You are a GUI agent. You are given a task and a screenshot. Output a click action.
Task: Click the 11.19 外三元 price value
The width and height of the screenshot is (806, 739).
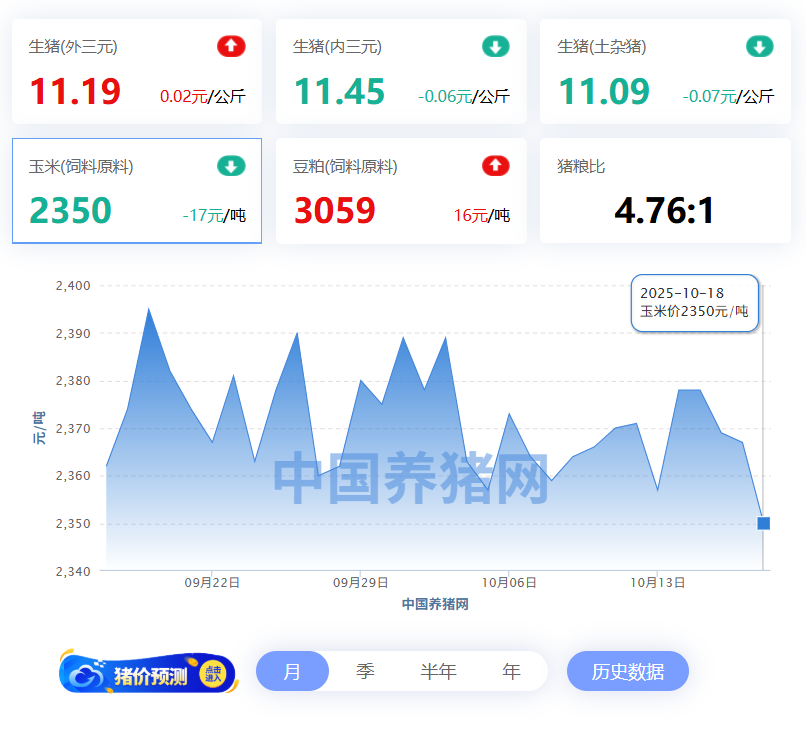tap(75, 92)
